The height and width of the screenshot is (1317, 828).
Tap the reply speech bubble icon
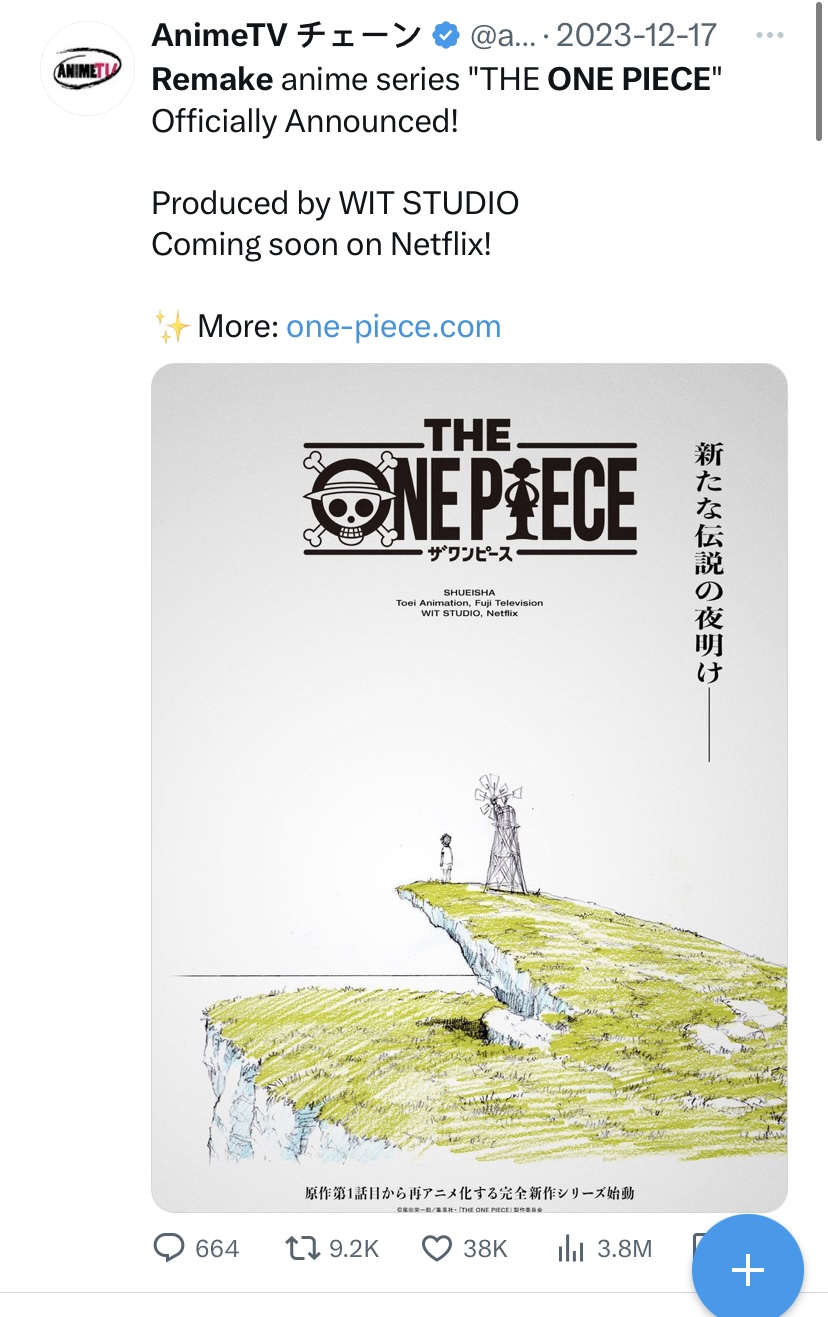(168, 1247)
